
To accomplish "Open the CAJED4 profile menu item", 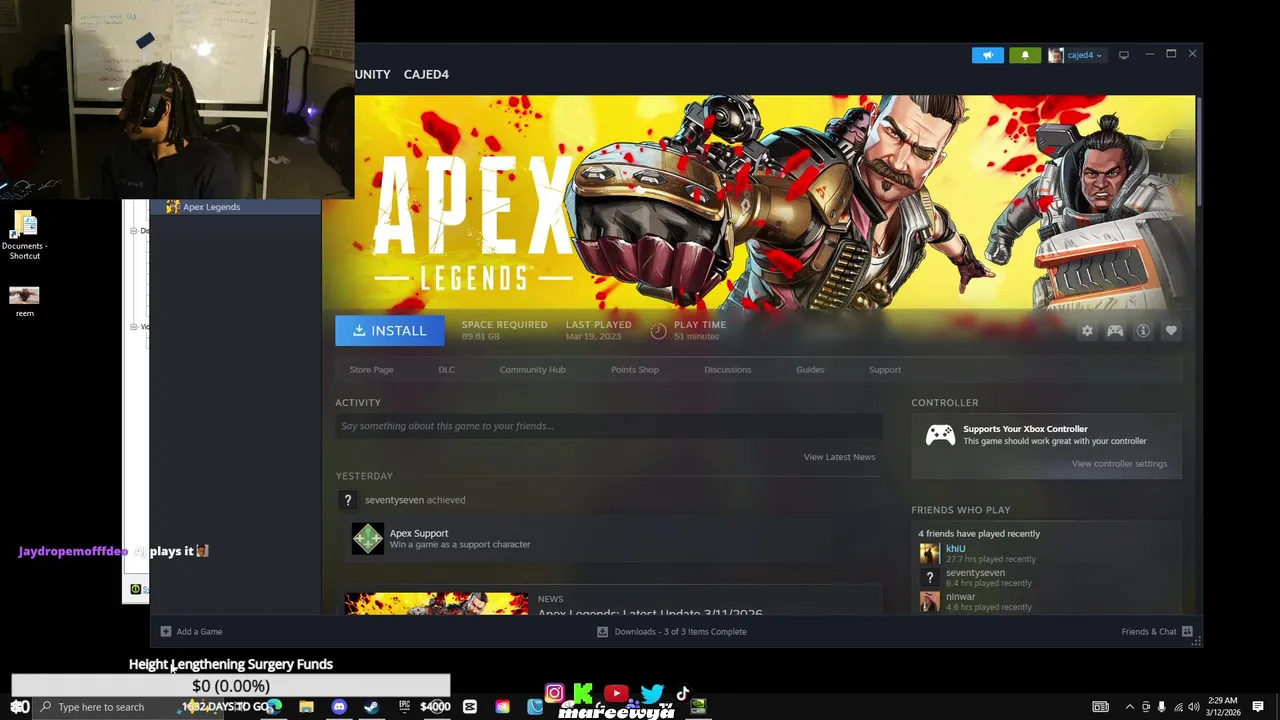I will coord(426,74).
